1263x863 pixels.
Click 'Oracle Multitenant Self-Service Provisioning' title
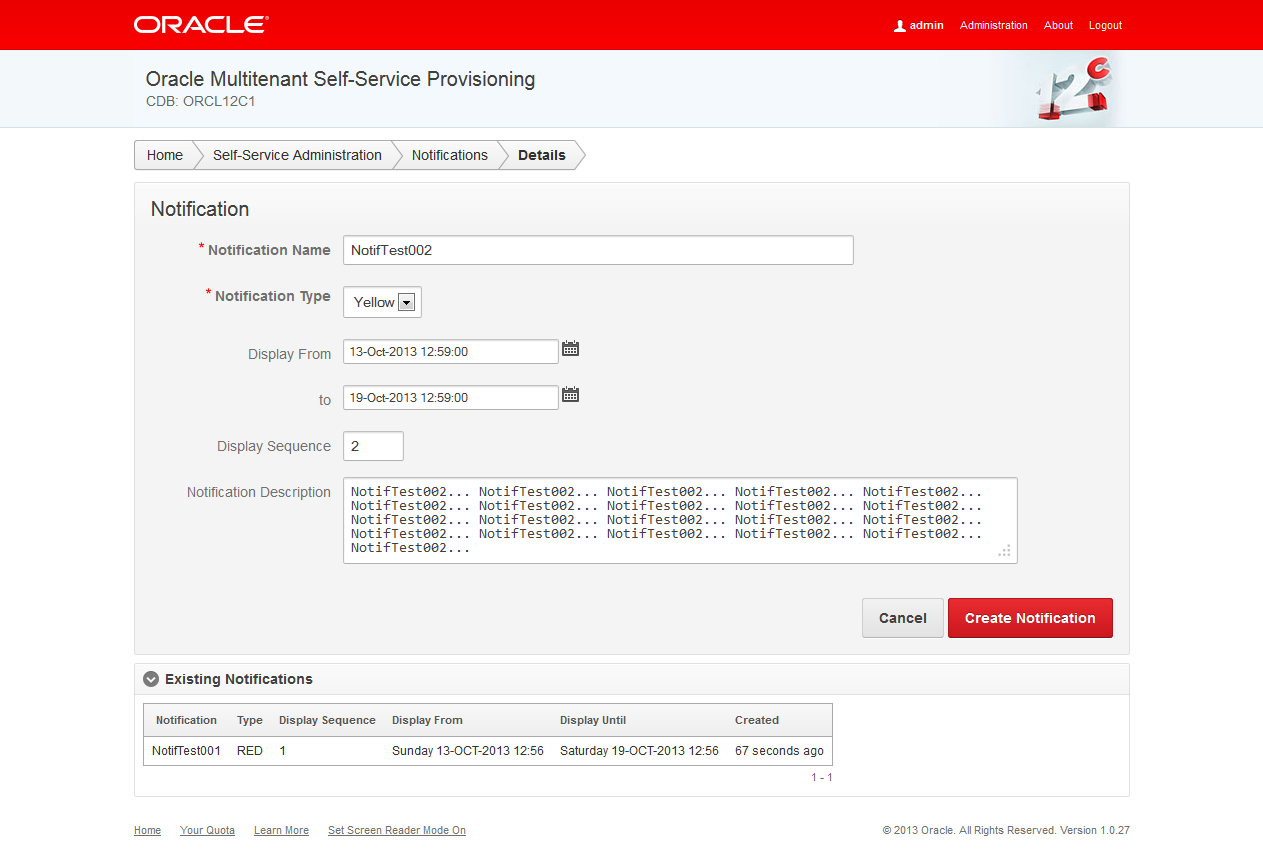coord(340,79)
